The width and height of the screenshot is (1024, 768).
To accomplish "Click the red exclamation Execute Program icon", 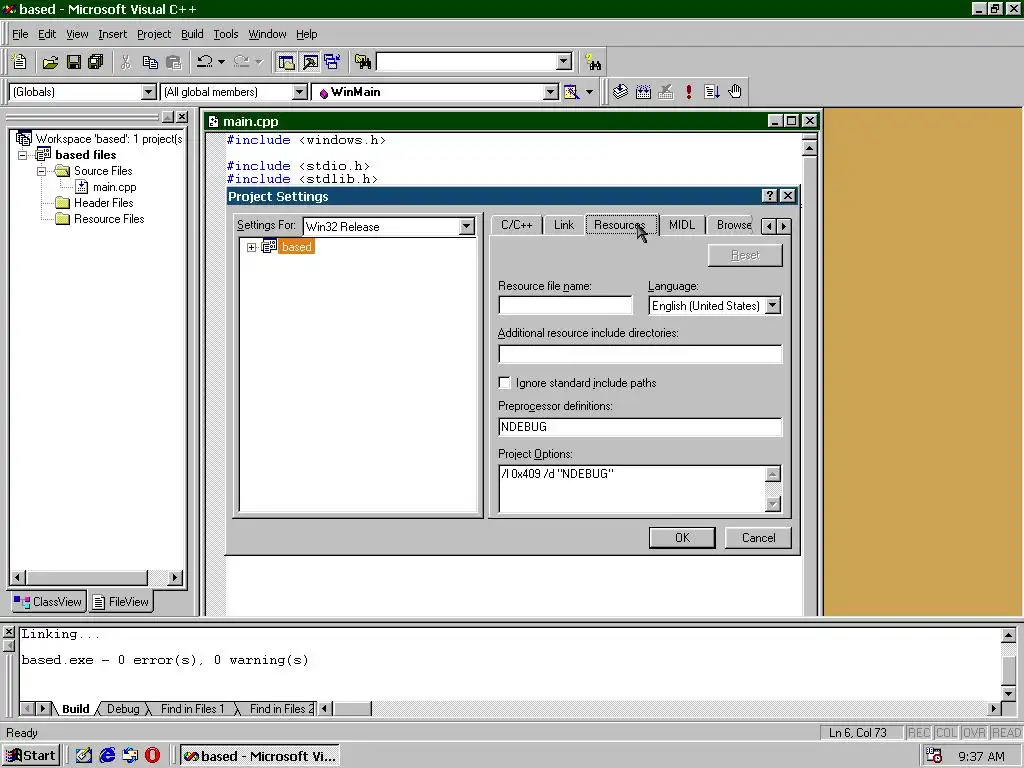I will click(x=688, y=92).
